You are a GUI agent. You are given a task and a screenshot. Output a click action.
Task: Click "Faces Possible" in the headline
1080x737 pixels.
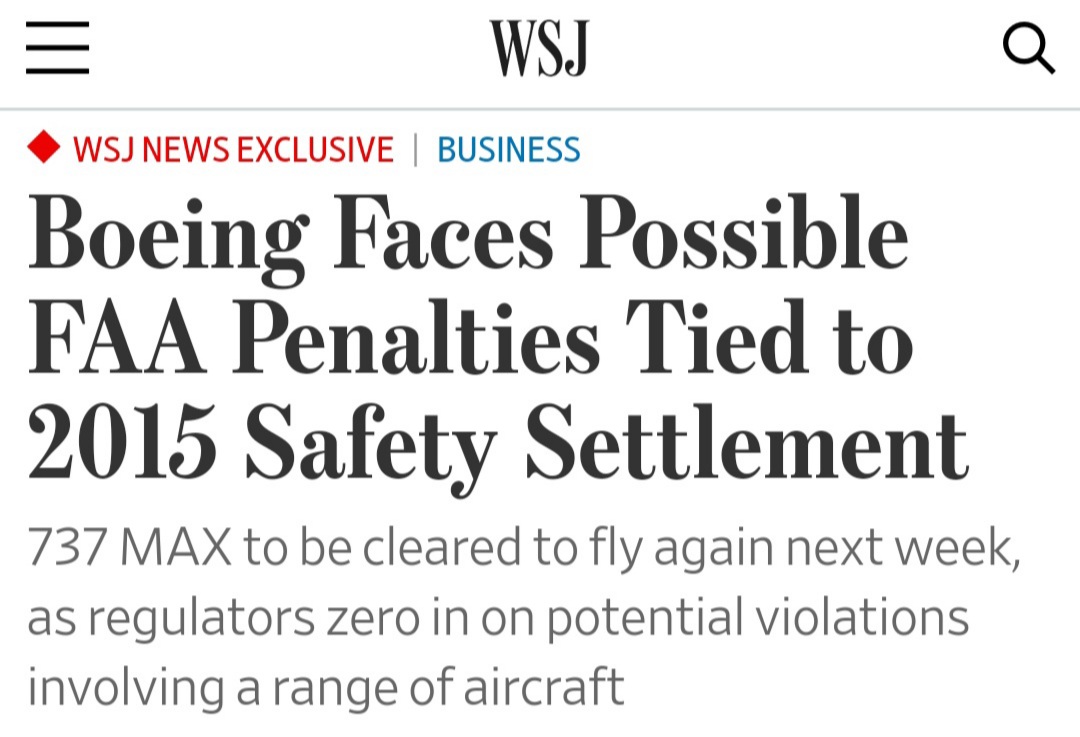coord(620,235)
